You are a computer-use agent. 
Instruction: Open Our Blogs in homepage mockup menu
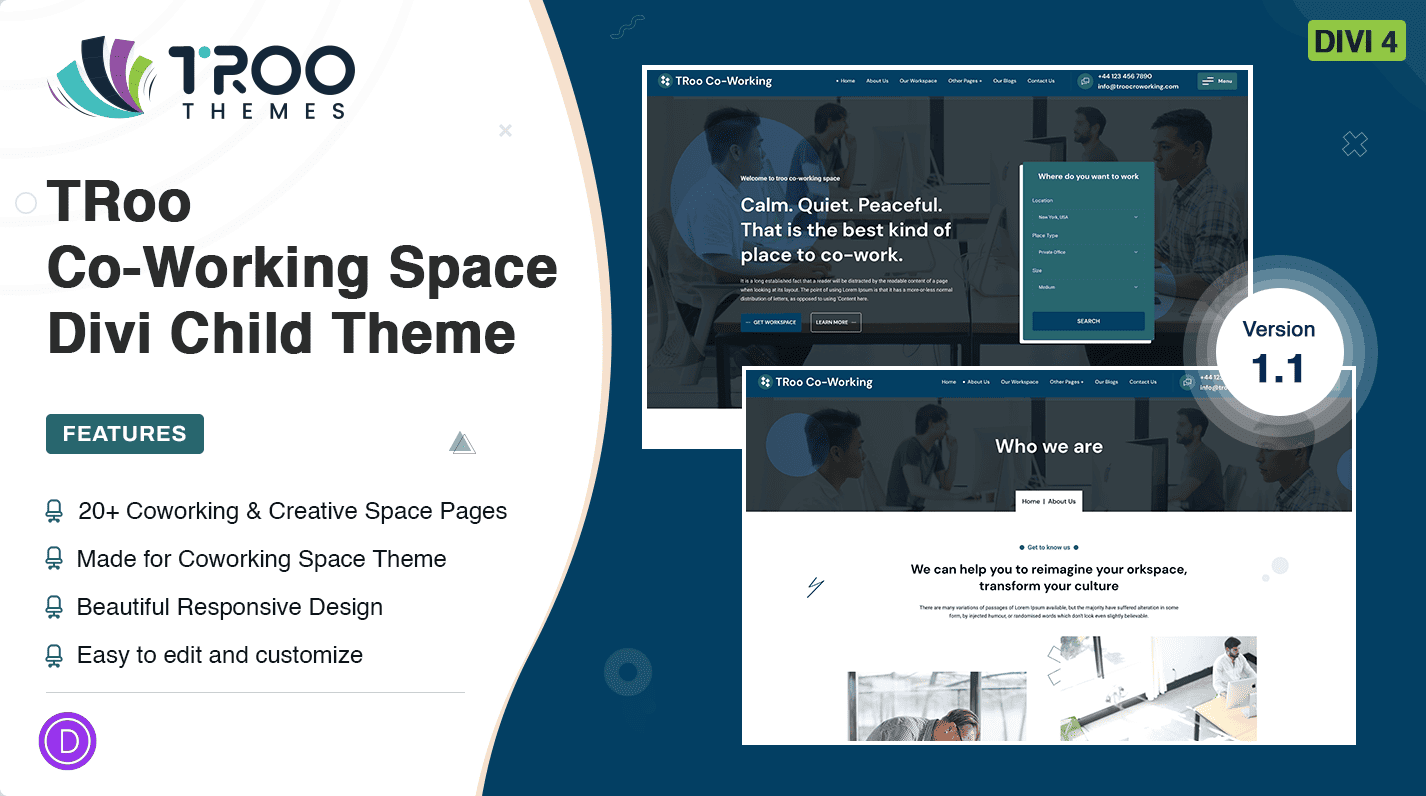[1004, 81]
